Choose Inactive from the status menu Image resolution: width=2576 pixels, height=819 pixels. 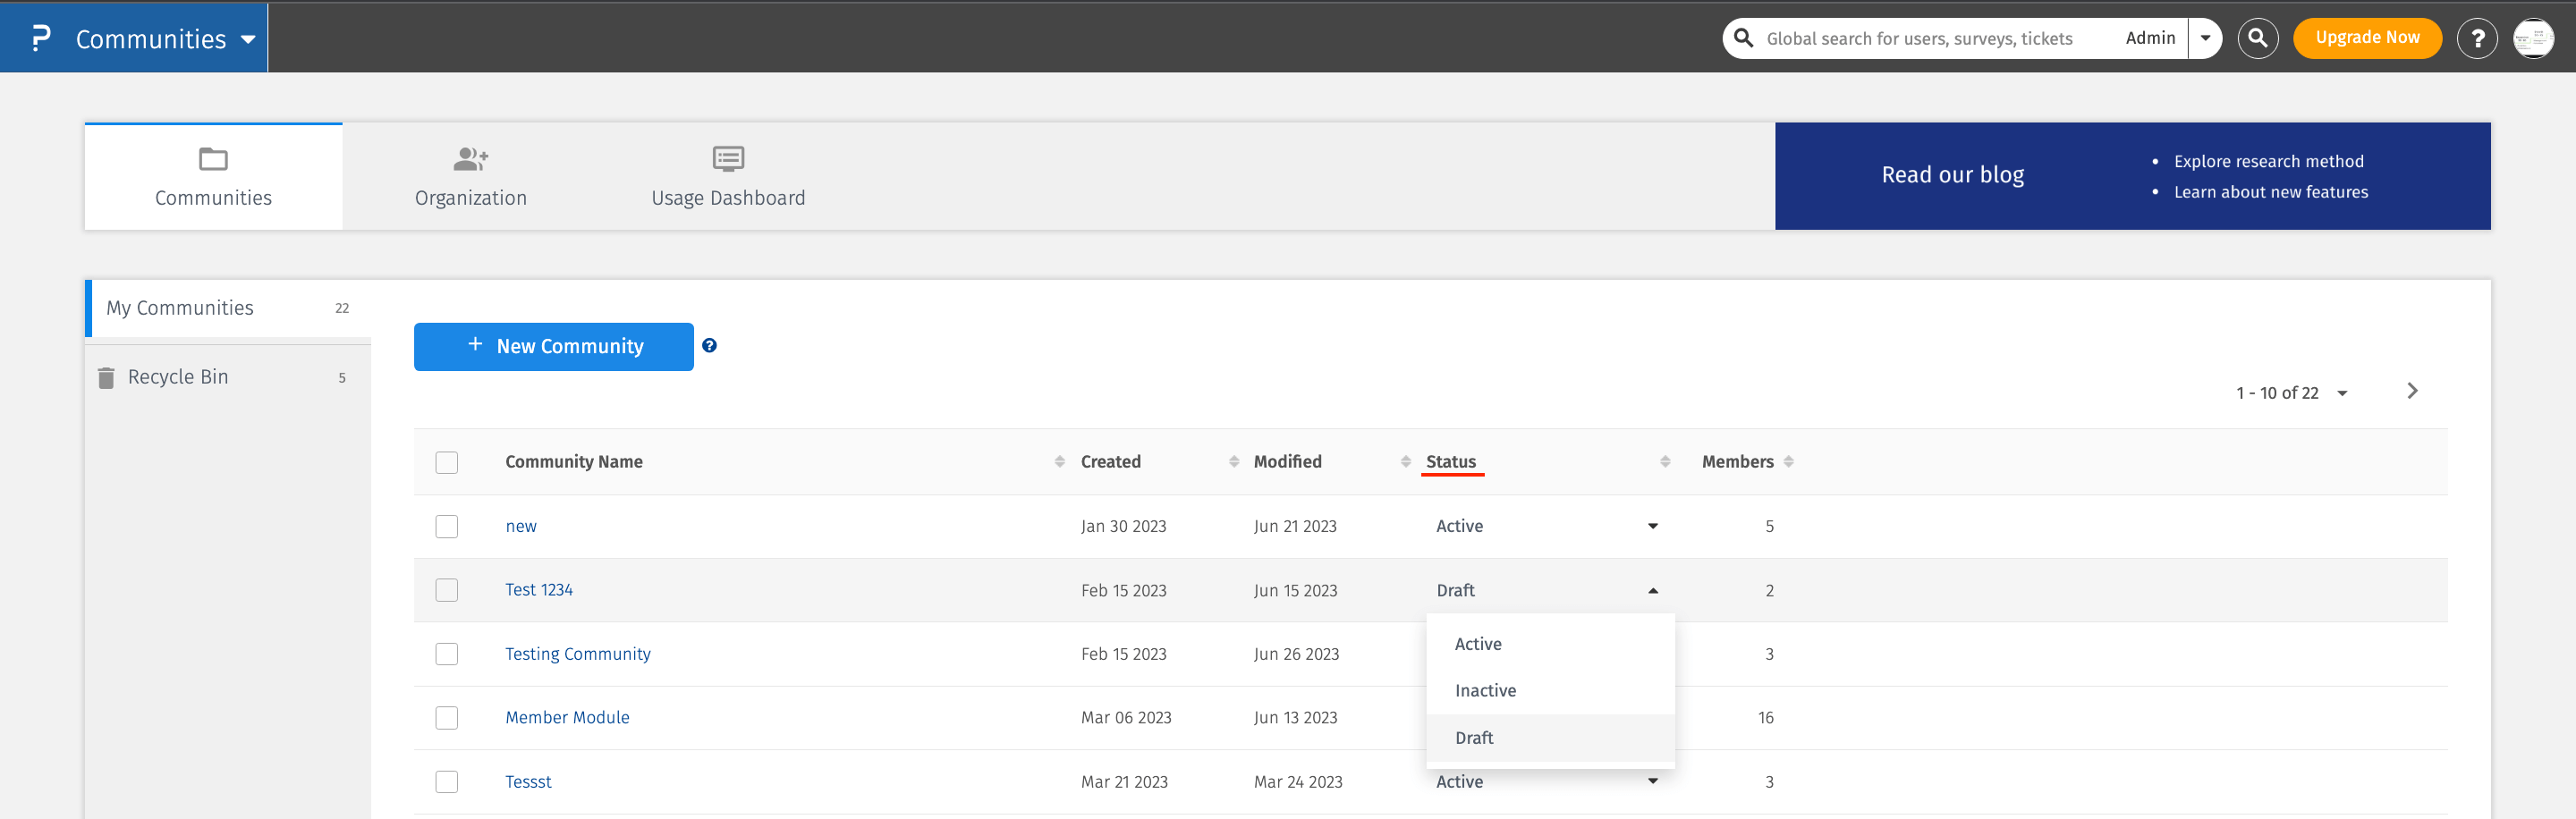coord(1485,690)
